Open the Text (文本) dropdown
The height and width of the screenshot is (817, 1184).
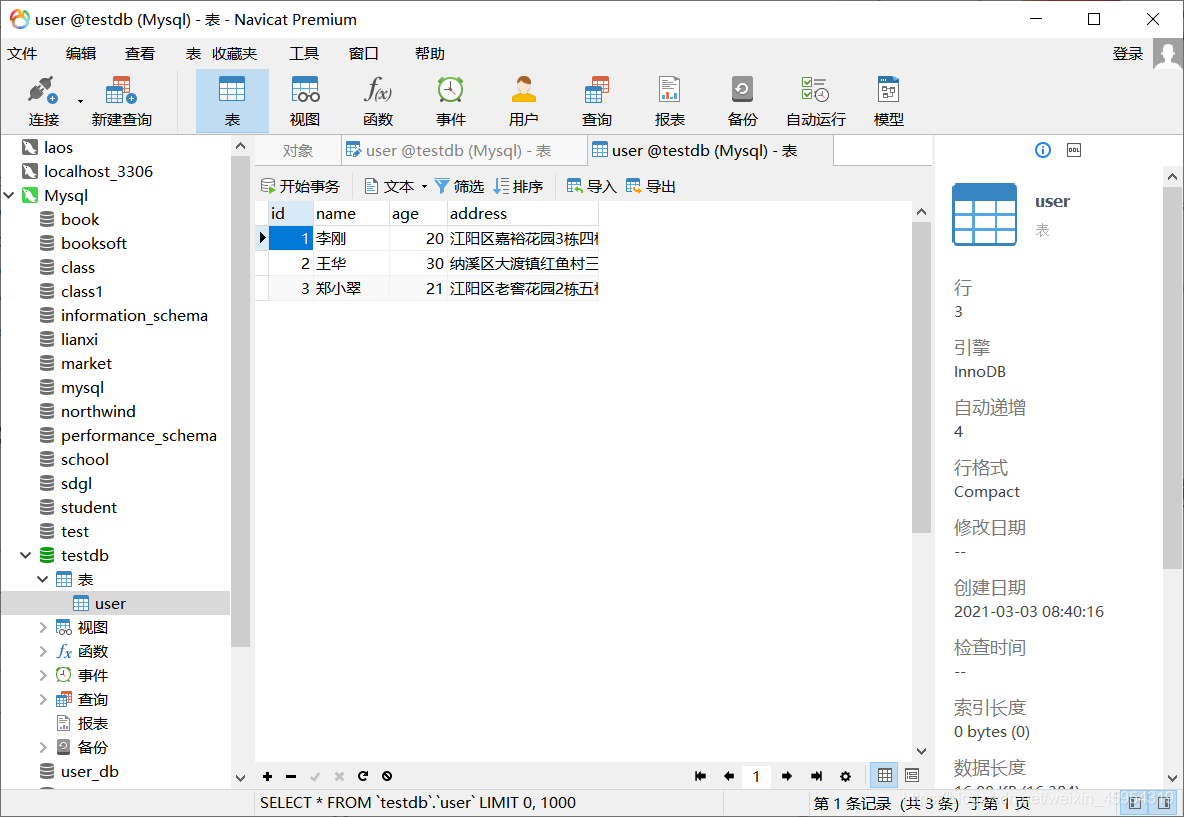click(396, 187)
